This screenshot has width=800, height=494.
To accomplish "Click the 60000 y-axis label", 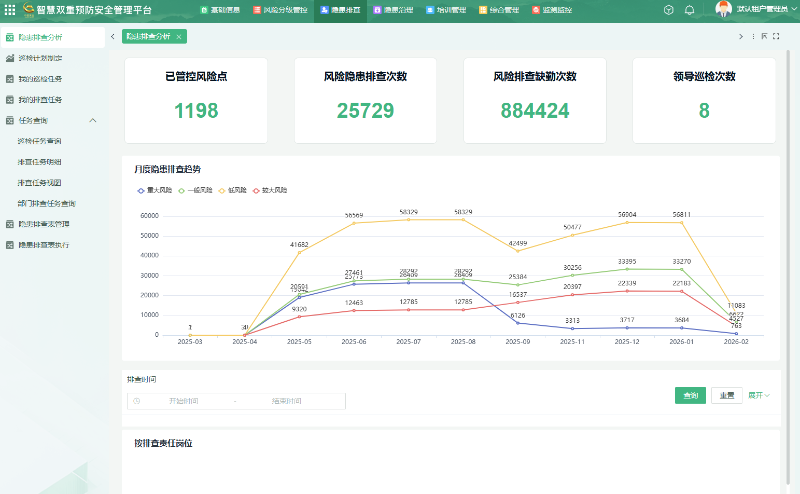I will click(x=149, y=216).
